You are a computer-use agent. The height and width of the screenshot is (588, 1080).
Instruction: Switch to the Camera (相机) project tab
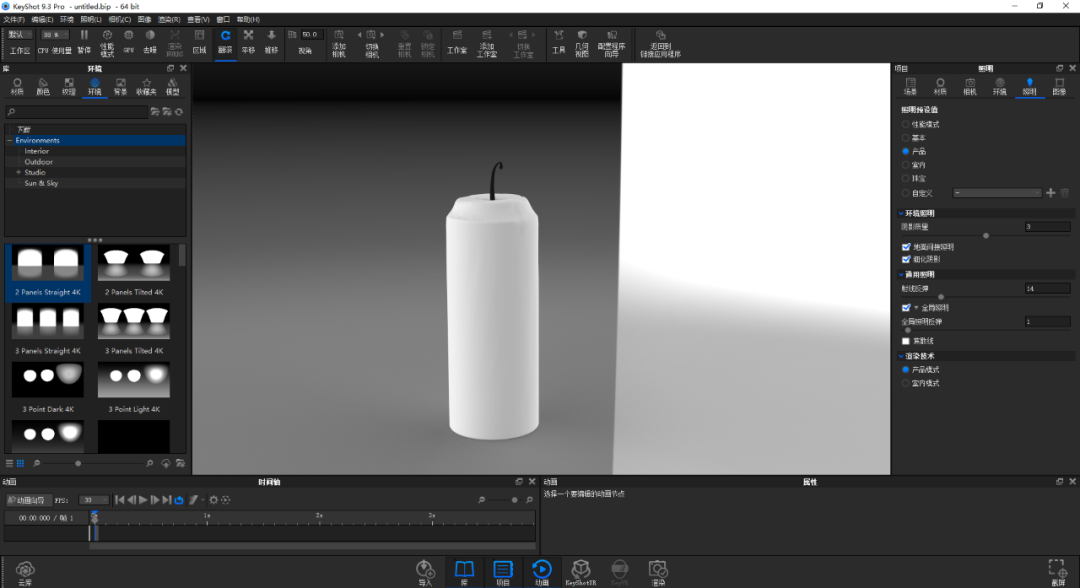tap(970, 86)
